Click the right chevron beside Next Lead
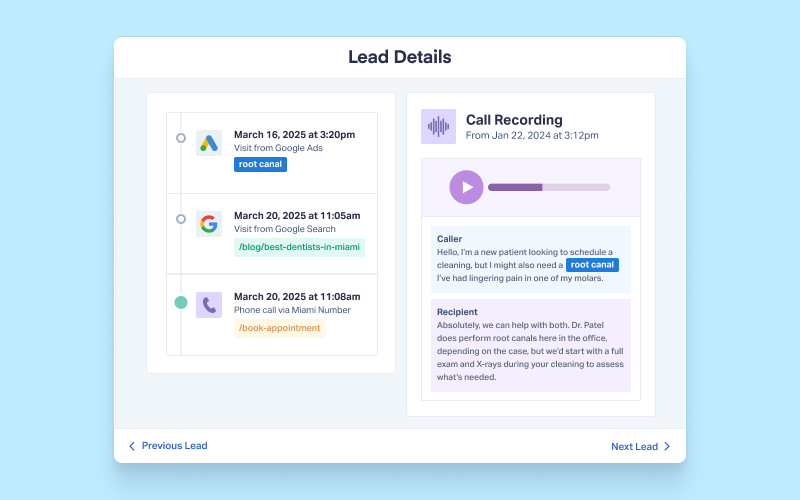This screenshot has width=800, height=500. click(x=667, y=446)
